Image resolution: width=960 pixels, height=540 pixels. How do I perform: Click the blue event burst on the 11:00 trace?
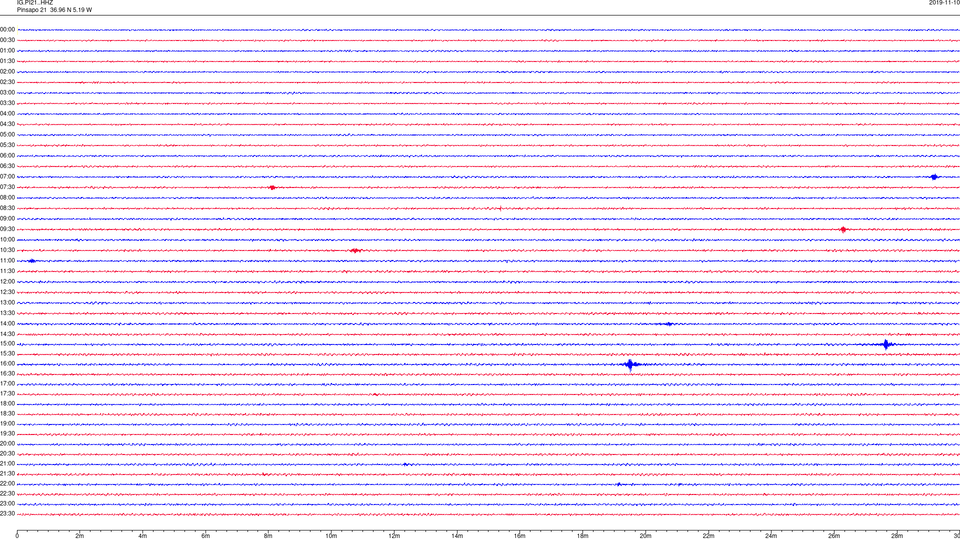coord(32,261)
